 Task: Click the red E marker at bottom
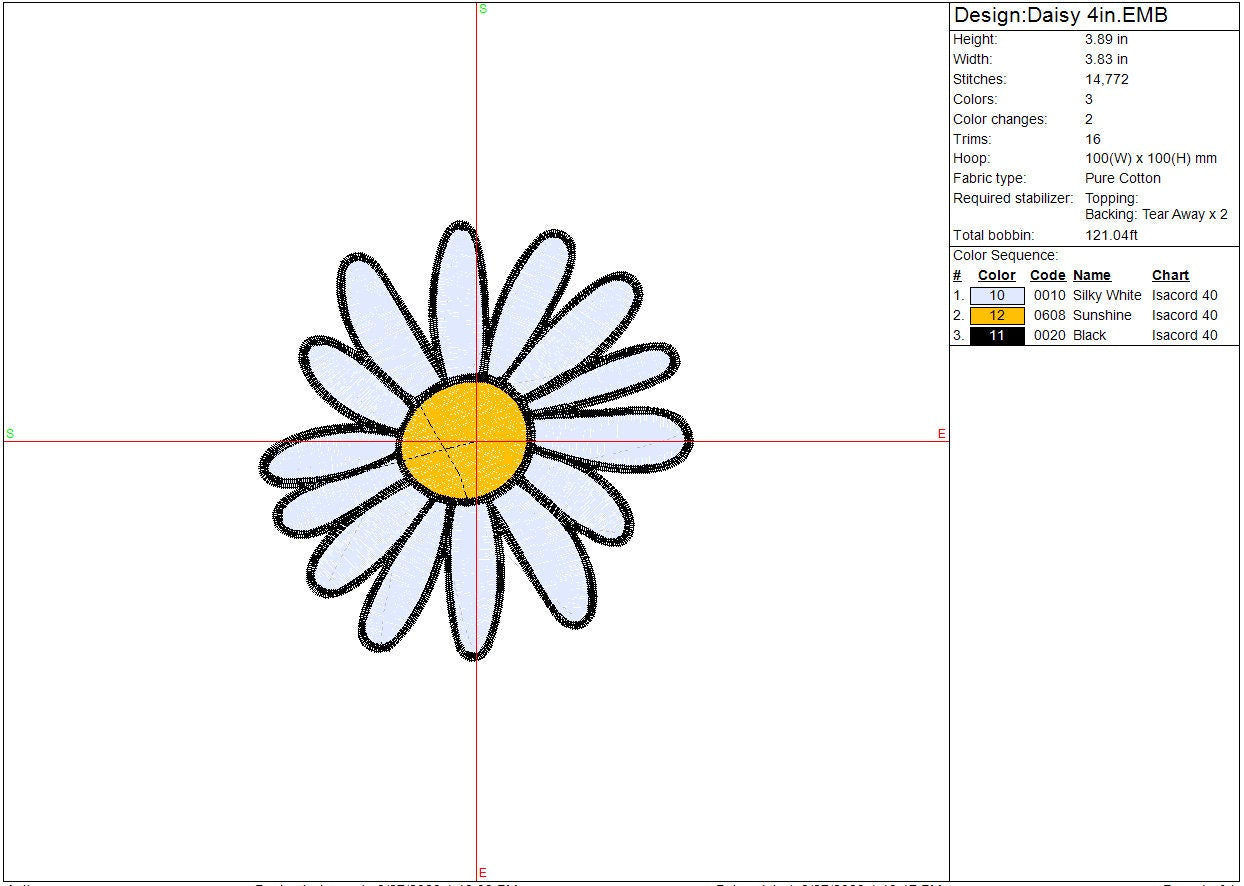tap(483, 873)
